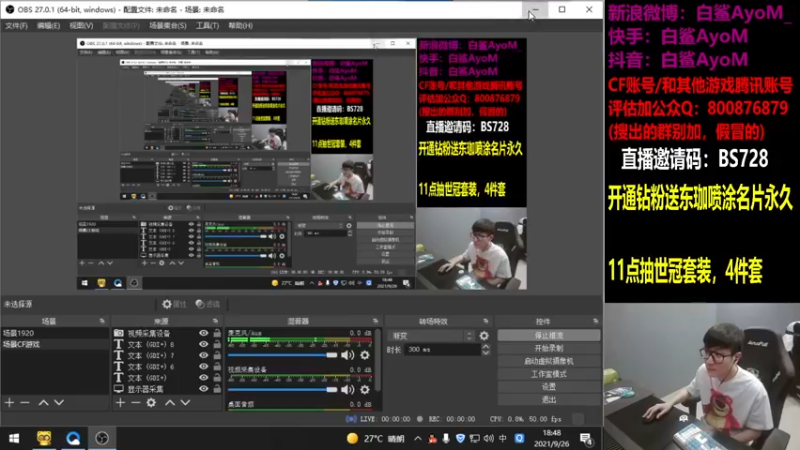Viewport: 800px width, 450px height.
Task: Open the 帮助(H) menu
Action: pos(240,26)
